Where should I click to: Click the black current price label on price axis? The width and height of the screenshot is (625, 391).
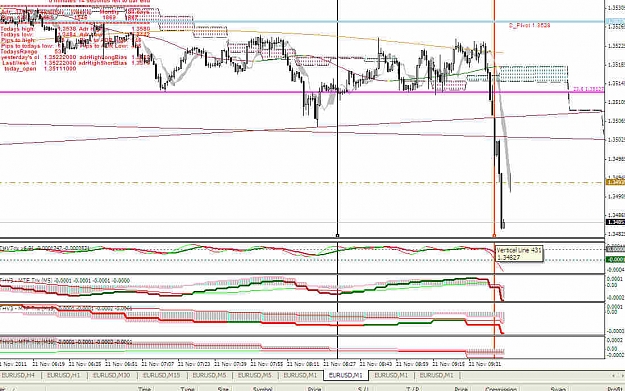(x=615, y=222)
